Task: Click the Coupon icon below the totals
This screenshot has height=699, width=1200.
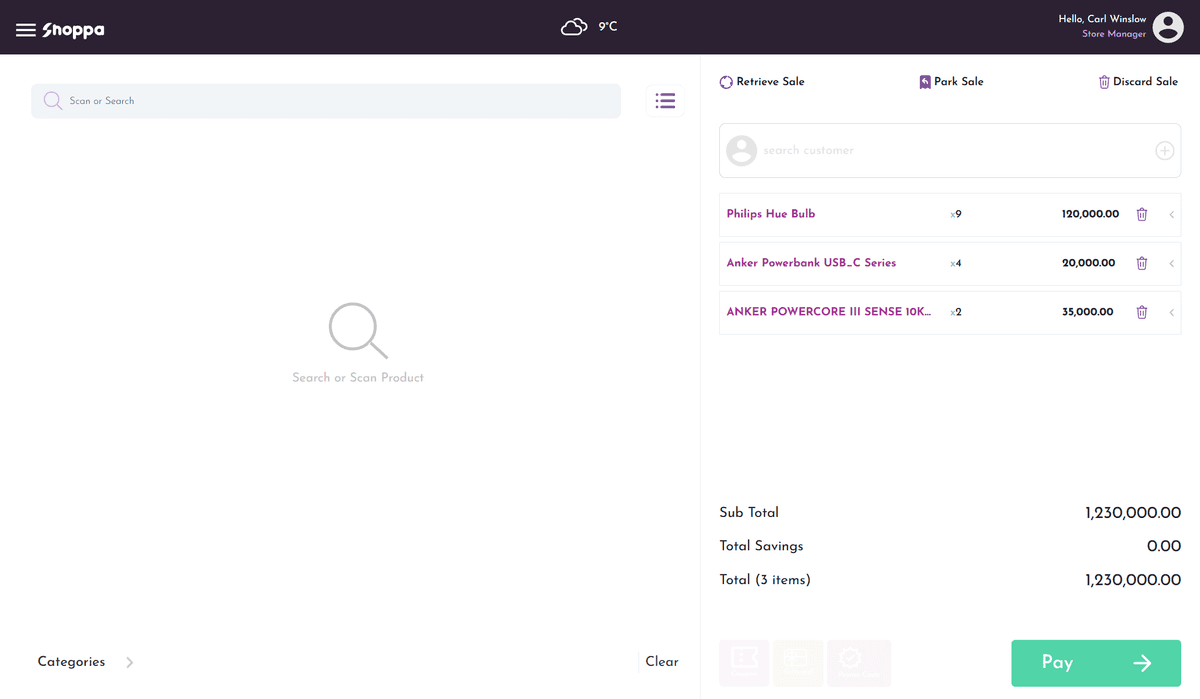Action: (744, 662)
